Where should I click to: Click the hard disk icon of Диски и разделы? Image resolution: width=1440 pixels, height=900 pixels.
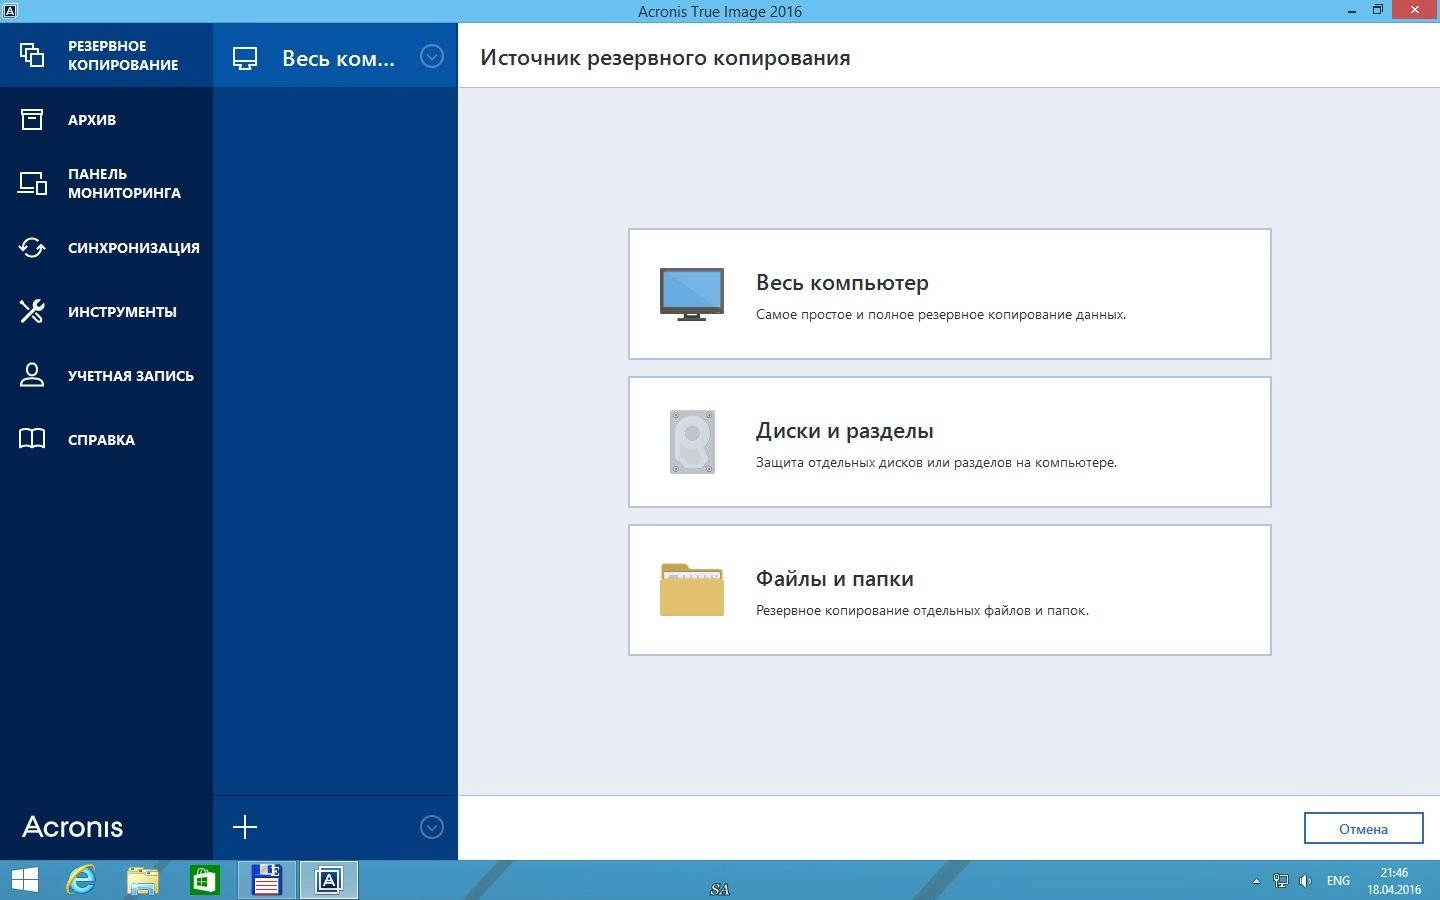pos(692,442)
